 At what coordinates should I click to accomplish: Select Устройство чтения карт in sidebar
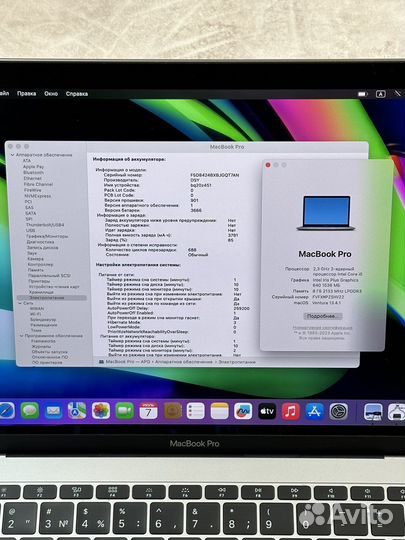[x=54, y=286]
